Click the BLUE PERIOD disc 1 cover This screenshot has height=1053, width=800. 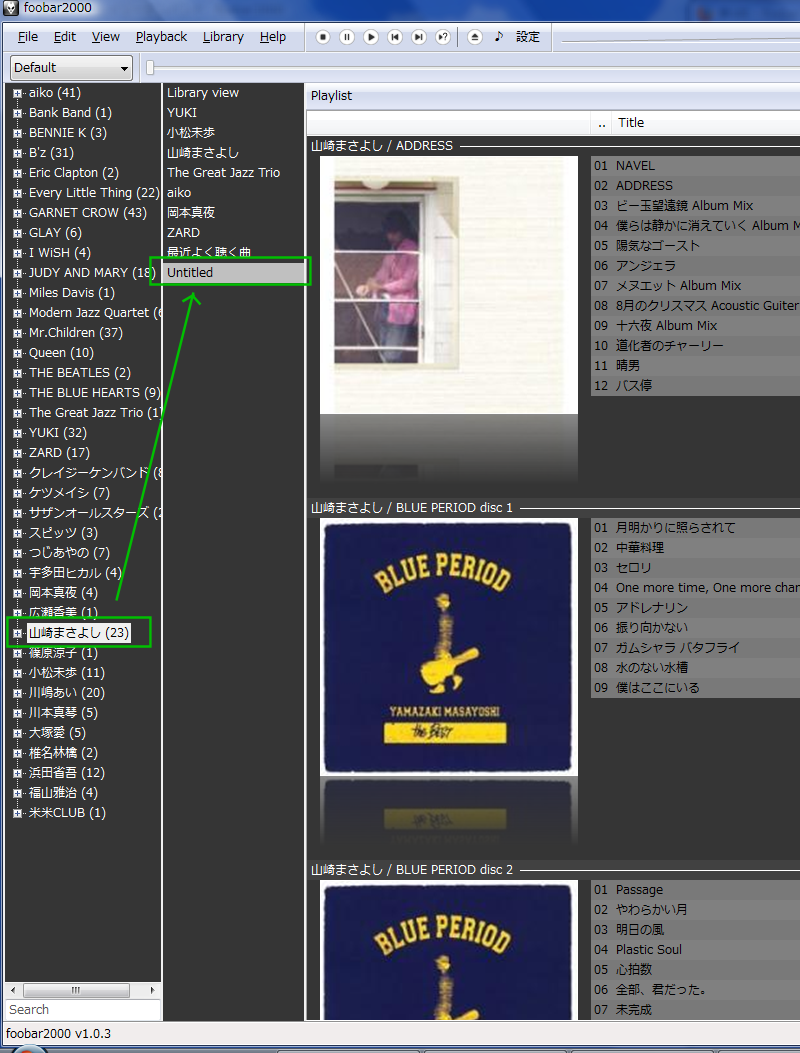[449, 647]
